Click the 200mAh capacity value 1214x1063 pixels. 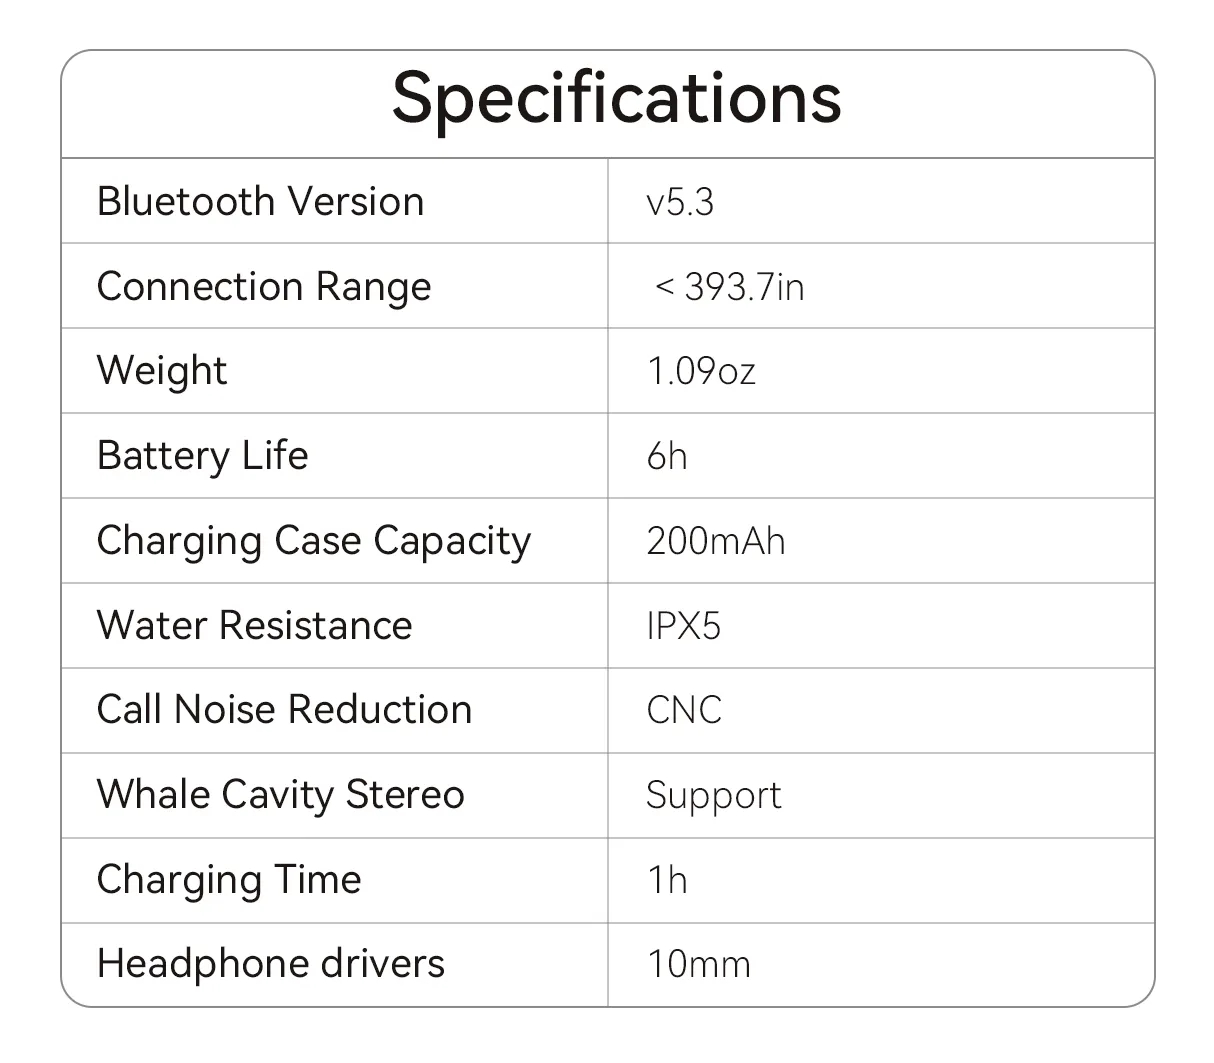tap(715, 541)
